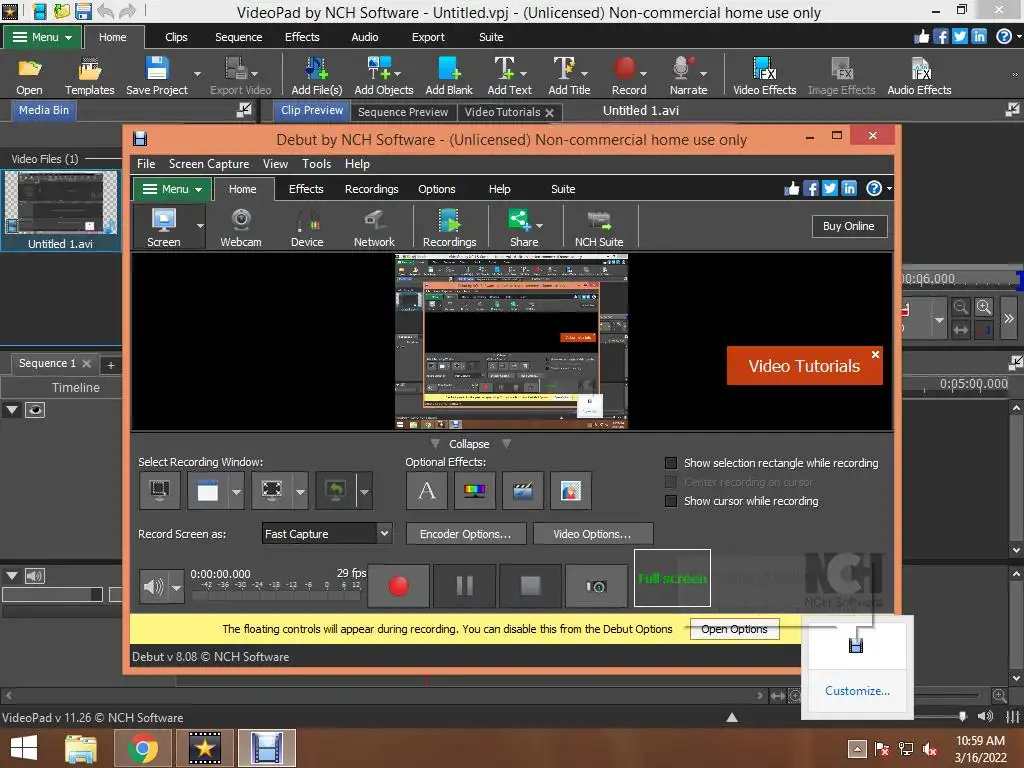The width and height of the screenshot is (1024, 768).
Task: Click the Screen capture icon in Debut
Action: [163, 227]
